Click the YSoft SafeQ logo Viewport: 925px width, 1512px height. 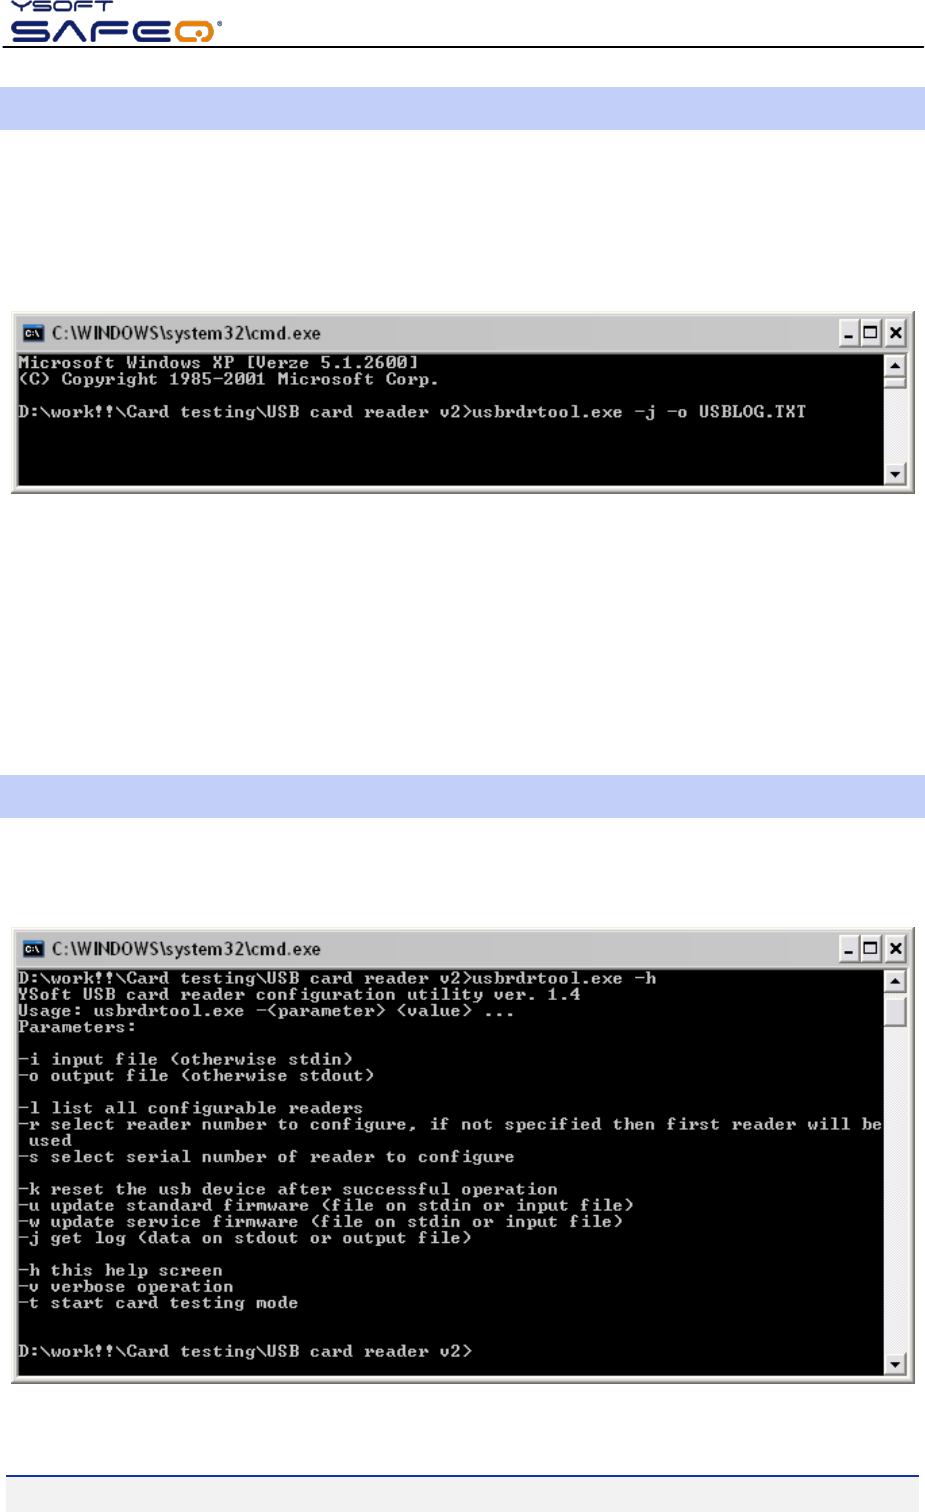point(116,21)
